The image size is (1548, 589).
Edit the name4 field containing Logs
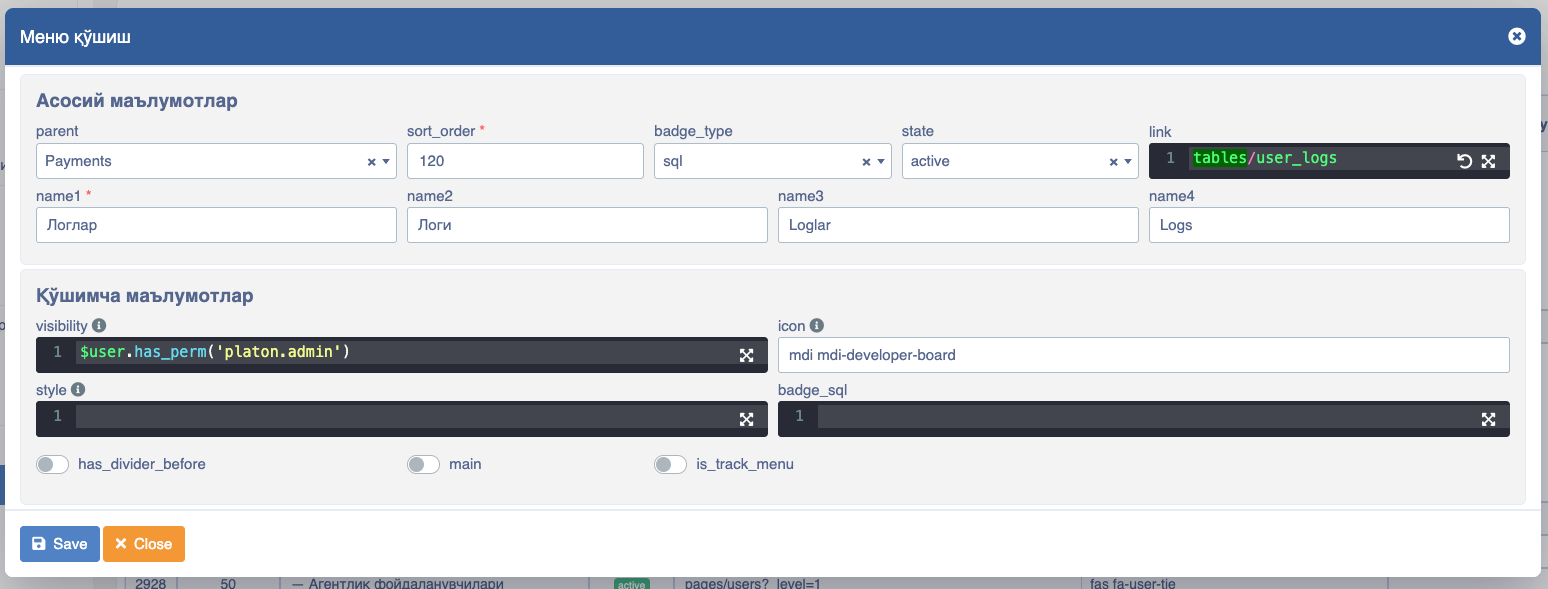1329,225
